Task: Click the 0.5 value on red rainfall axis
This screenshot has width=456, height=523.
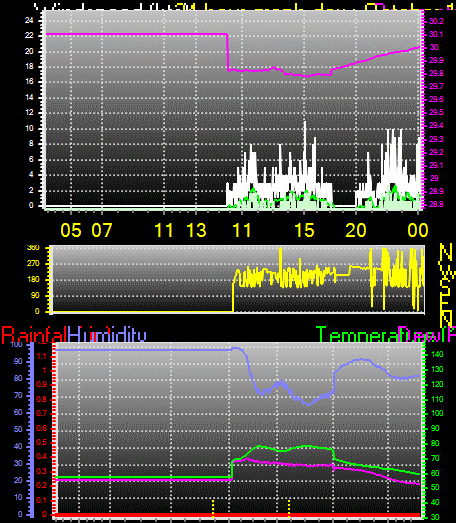Action: coord(42,443)
